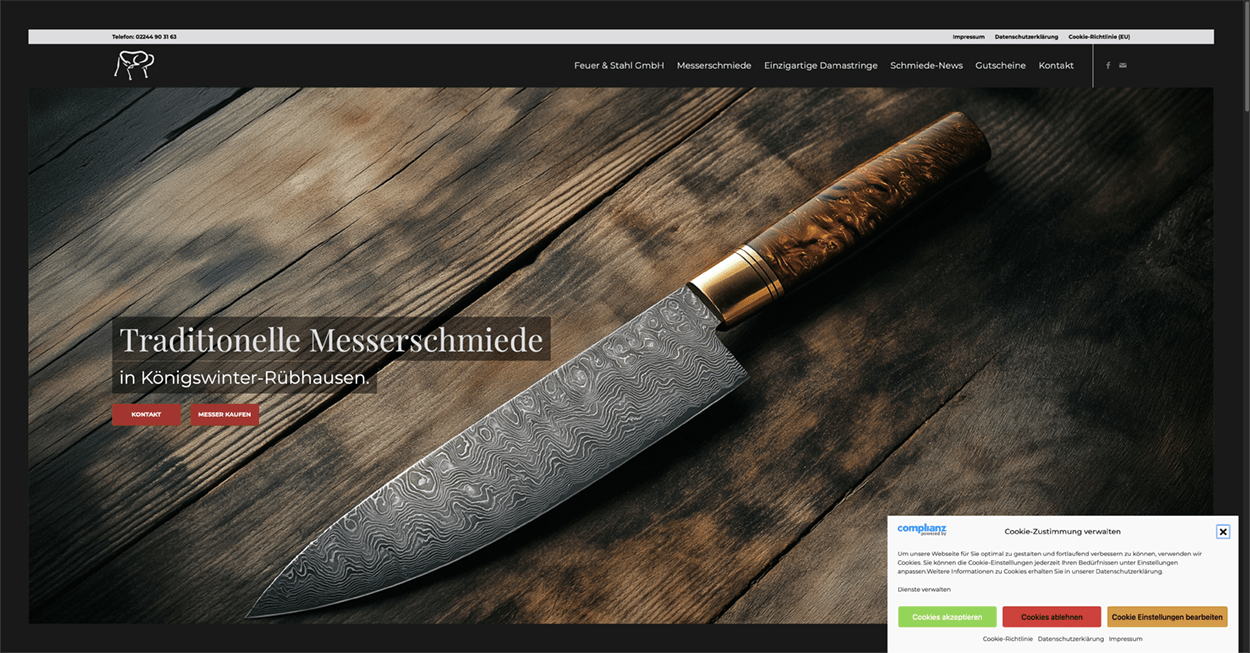
Task: Click the Complianz logo in cookie banner
Action: (x=921, y=530)
